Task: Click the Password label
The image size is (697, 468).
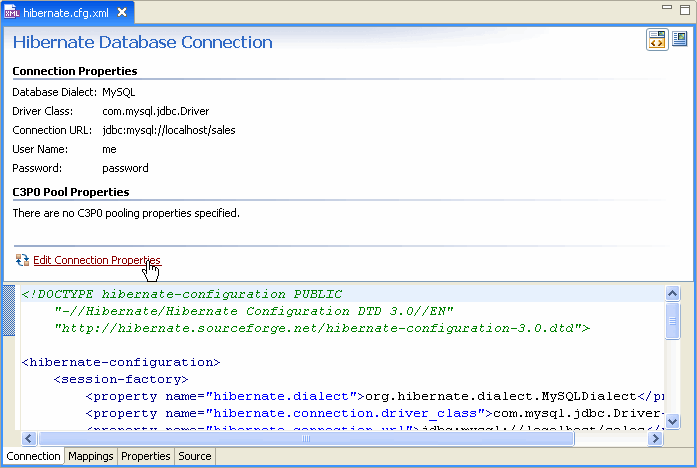Action: [37, 168]
